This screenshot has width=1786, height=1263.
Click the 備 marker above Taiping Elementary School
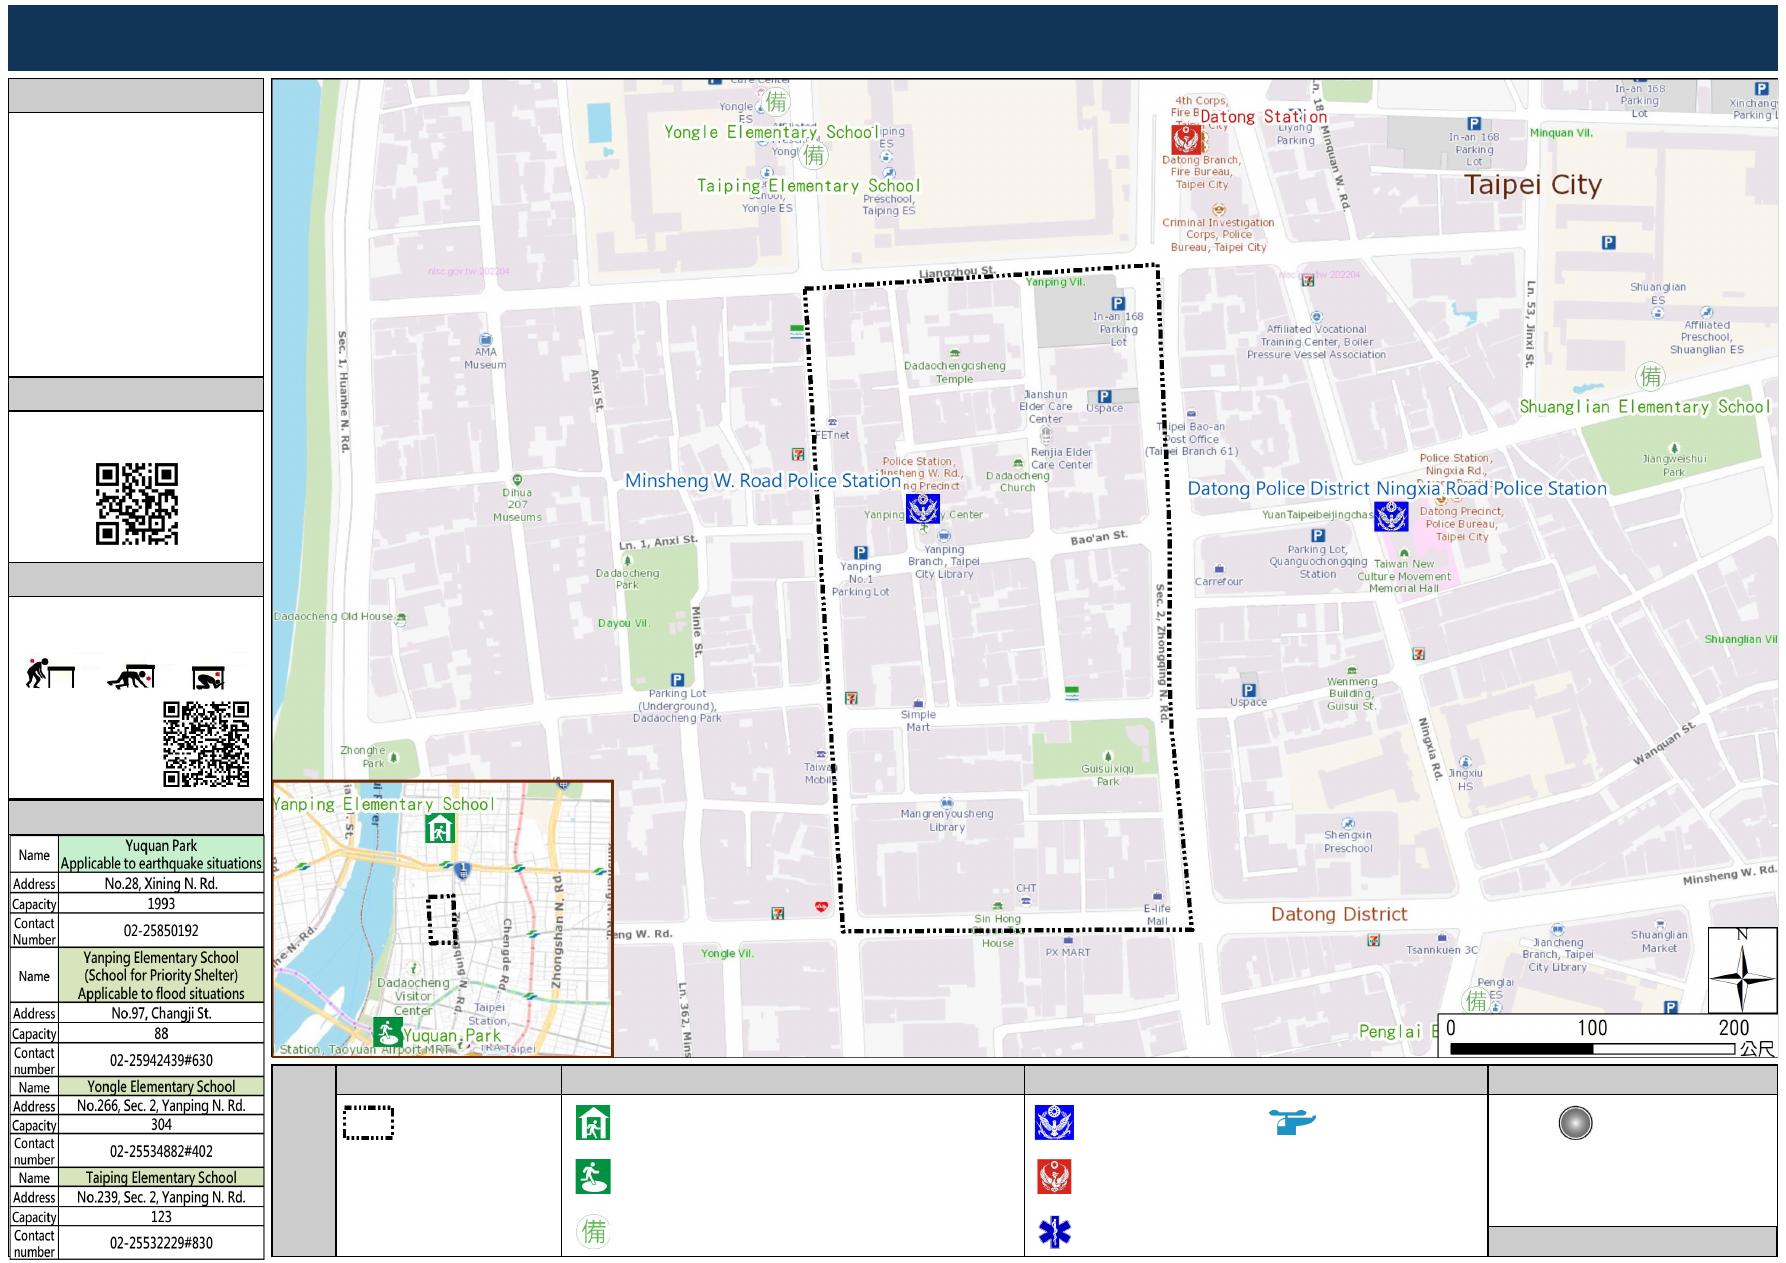click(x=814, y=154)
